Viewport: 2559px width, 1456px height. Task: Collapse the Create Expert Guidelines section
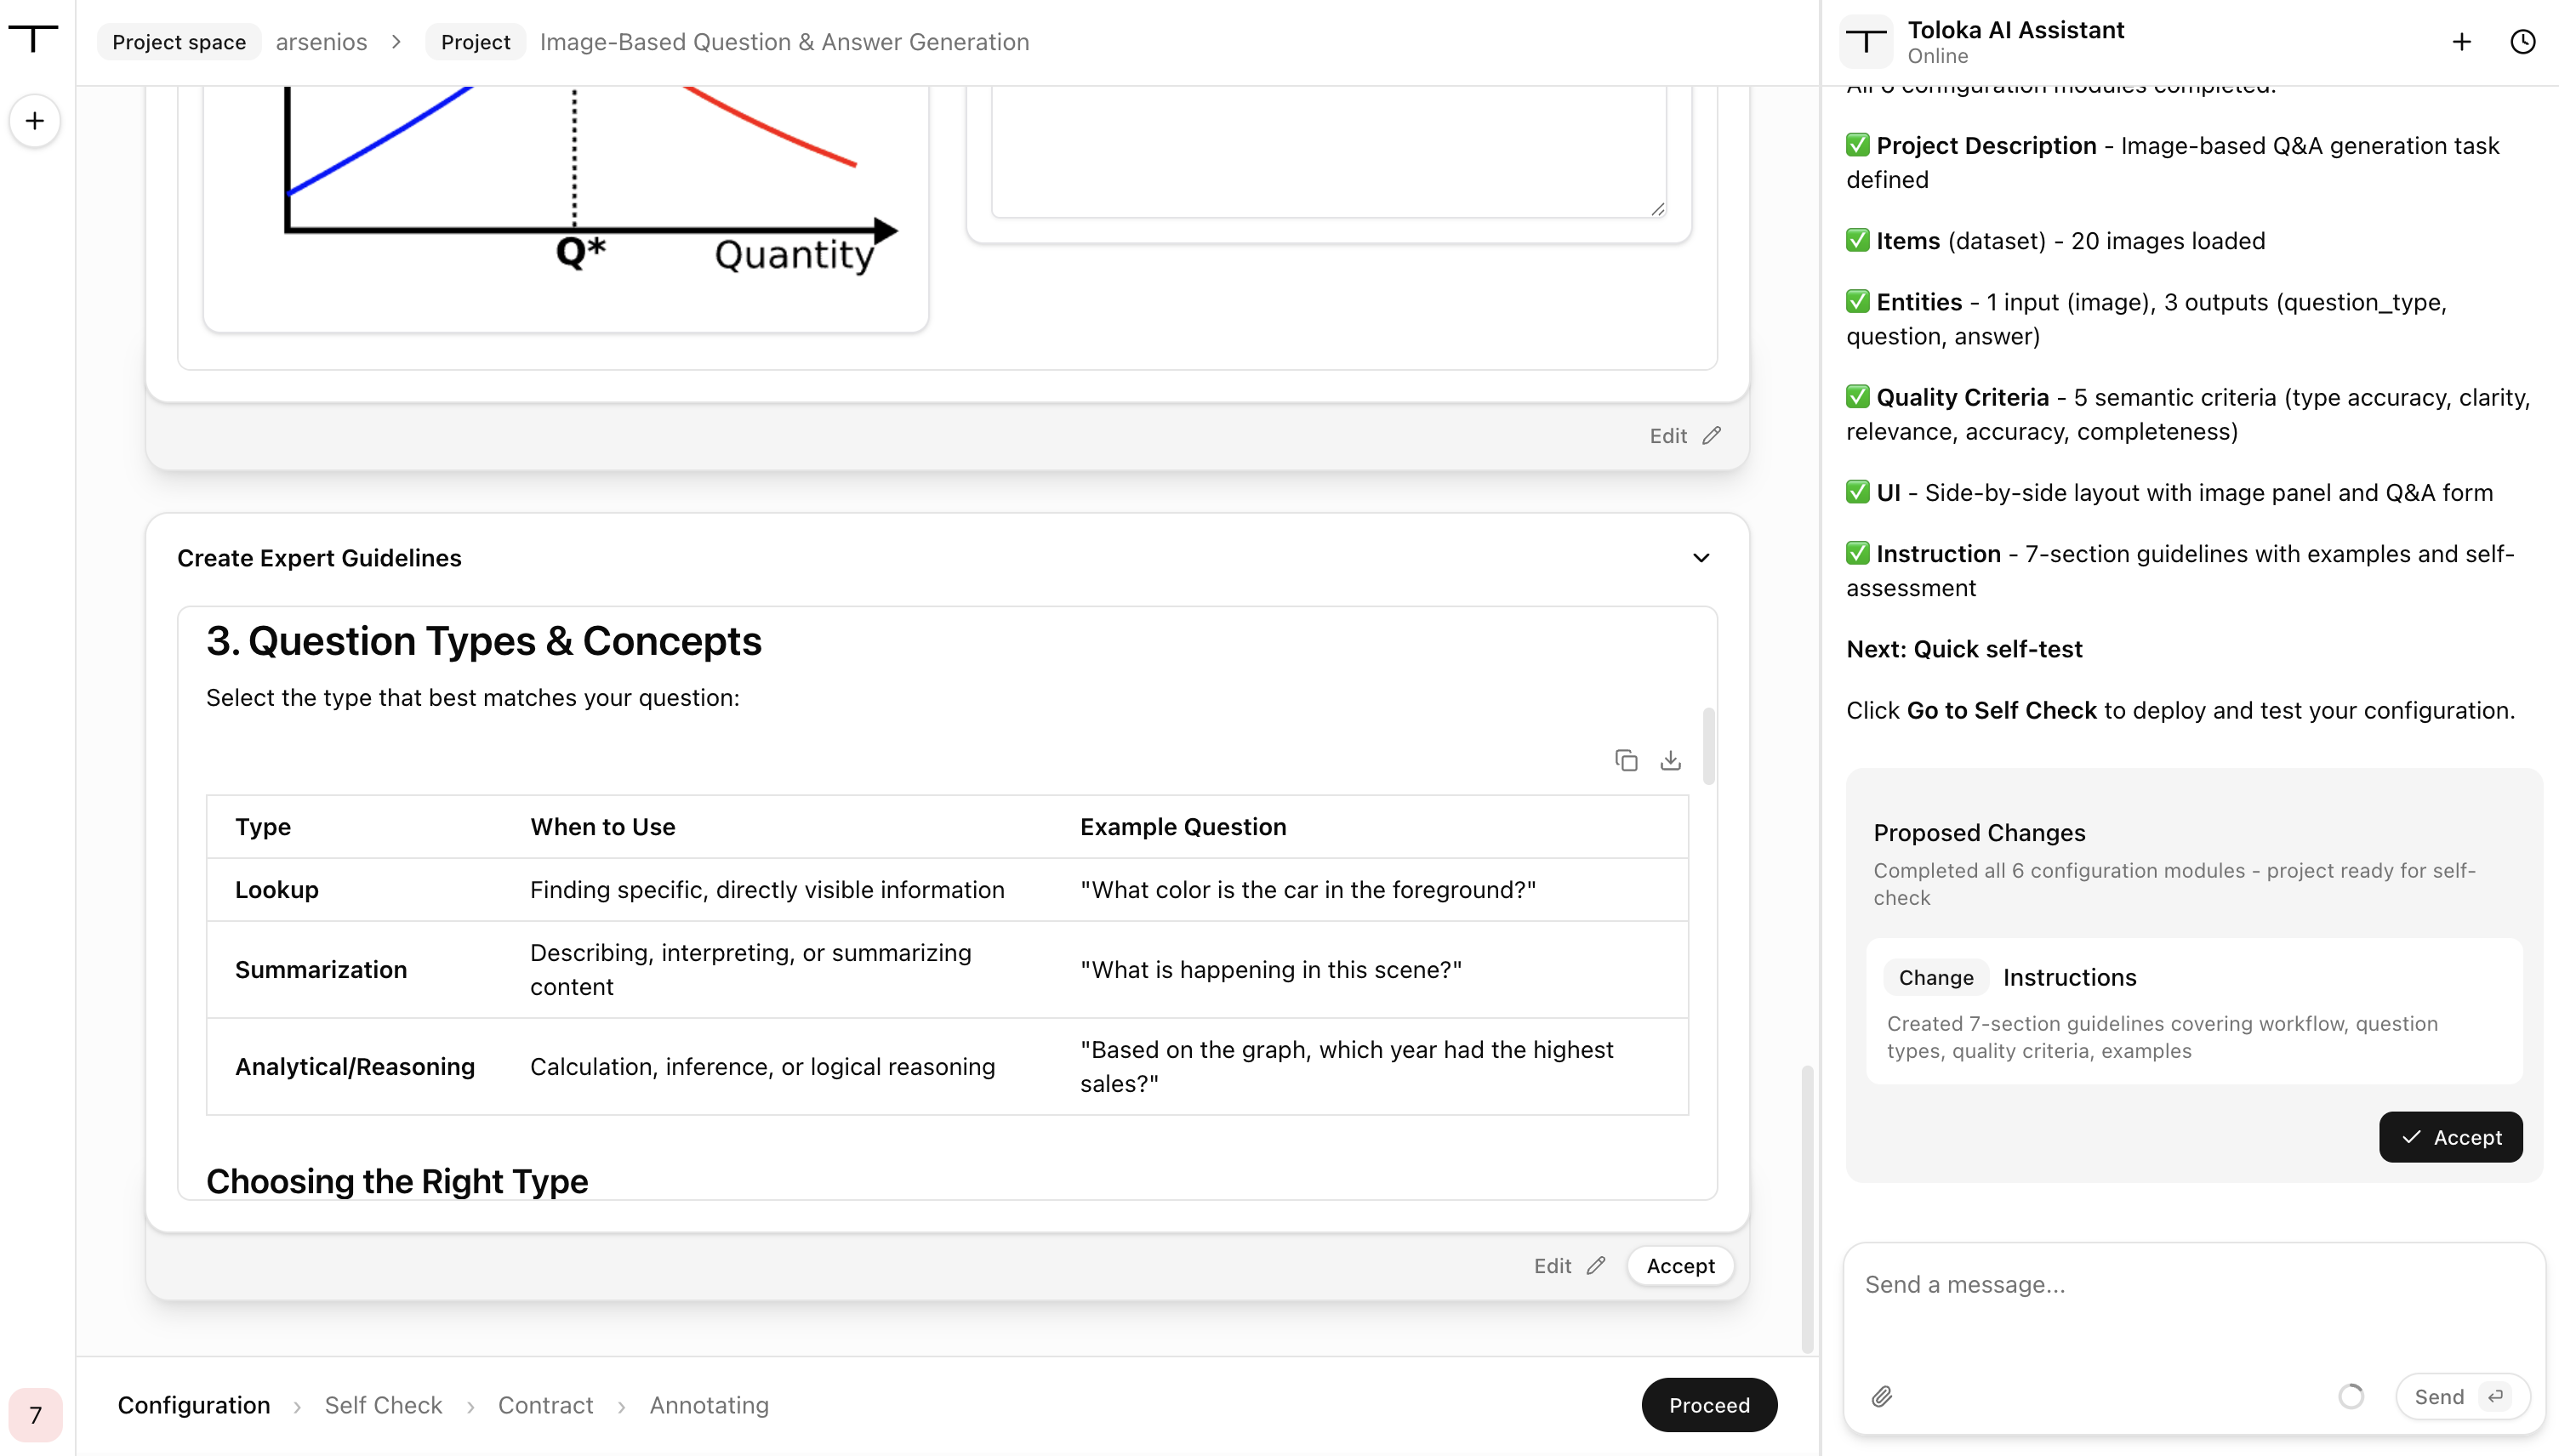[x=1701, y=558]
